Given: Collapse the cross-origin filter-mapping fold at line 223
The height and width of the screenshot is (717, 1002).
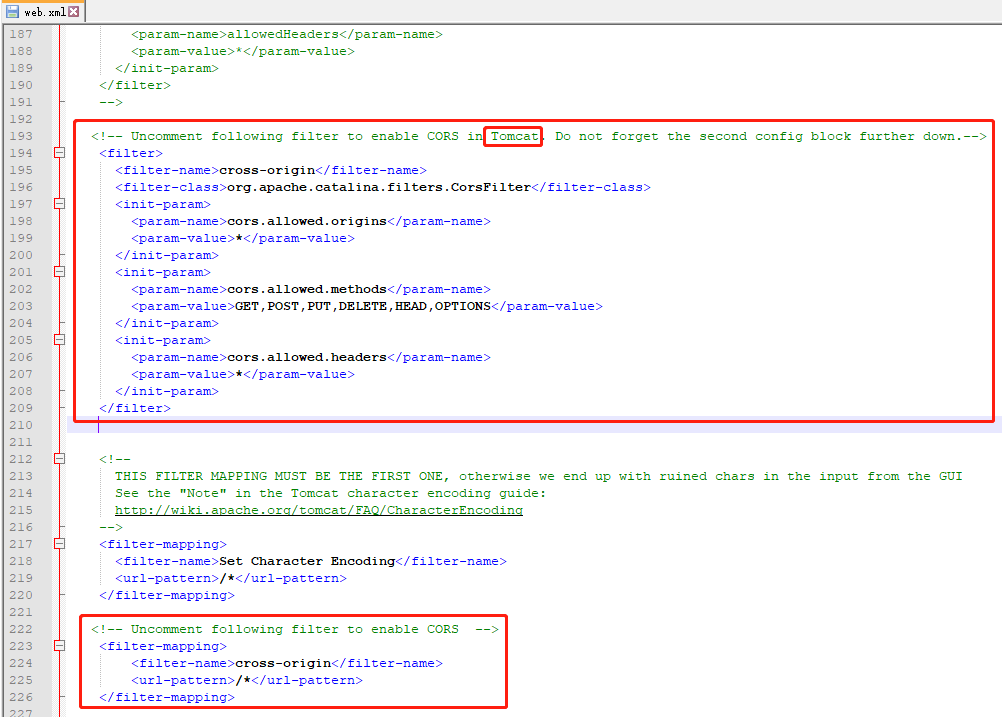Looking at the screenshot, I should pos(59,646).
